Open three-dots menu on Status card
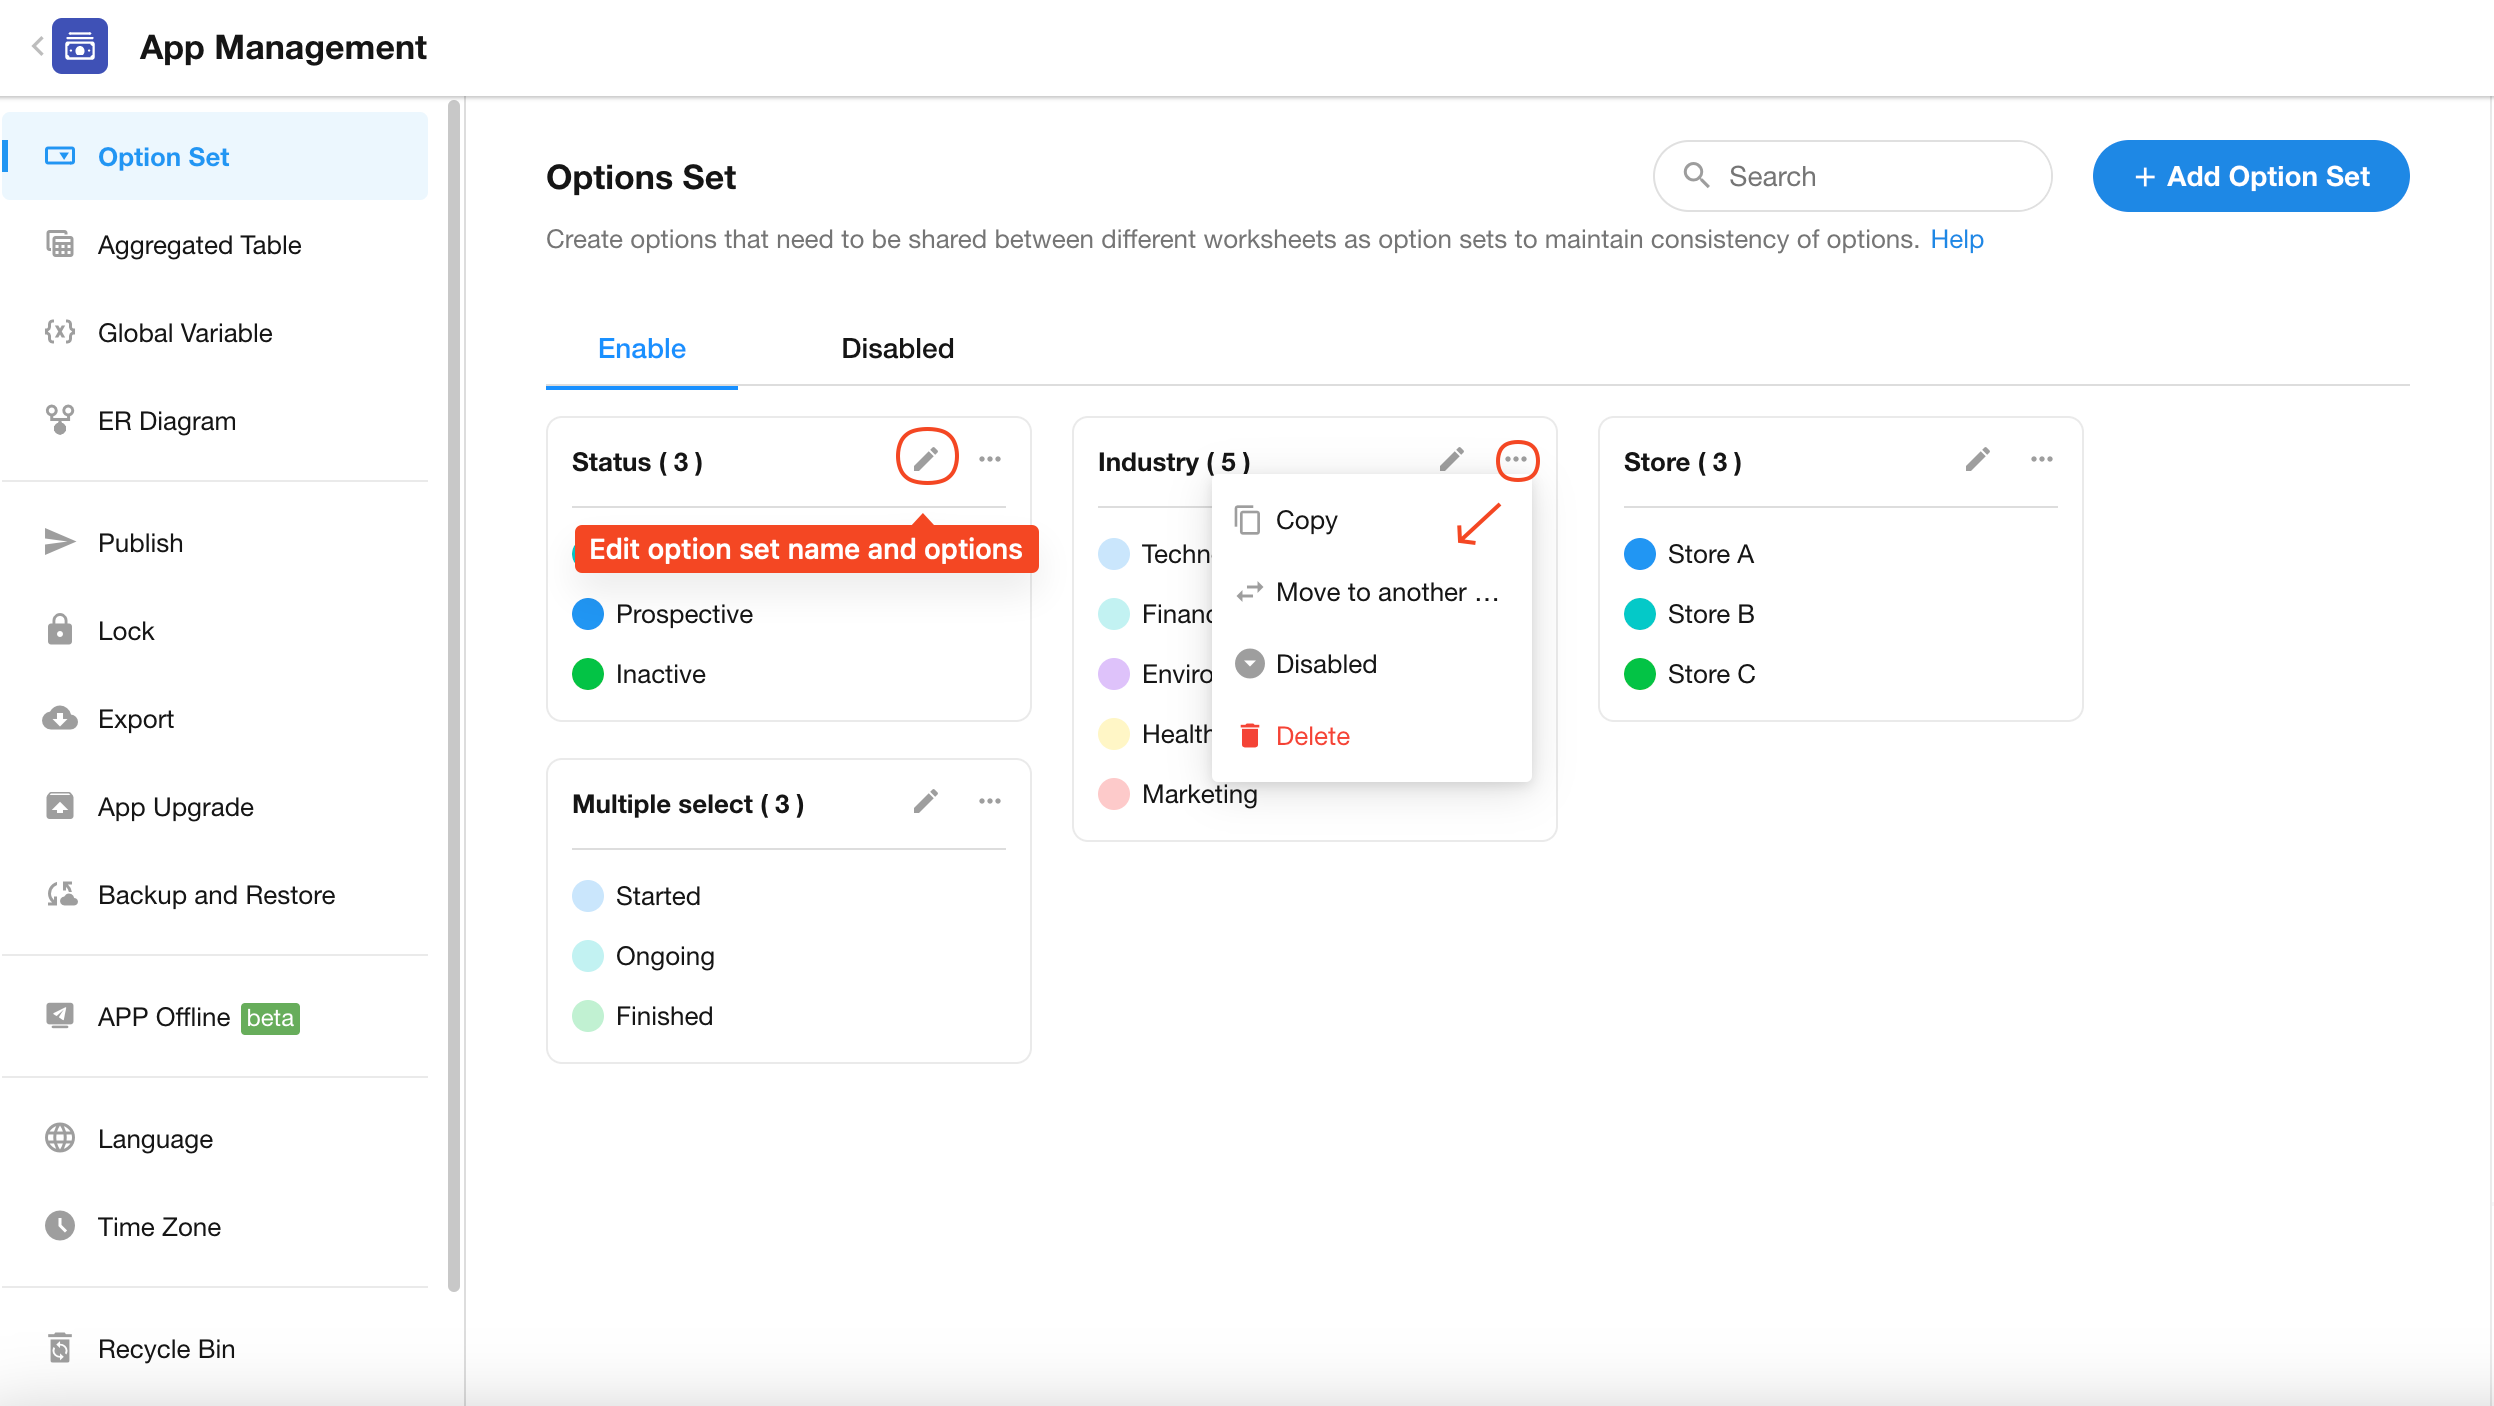Image resolution: width=2494 pixels, height=1406 pixels. click(x=989, y=459)
